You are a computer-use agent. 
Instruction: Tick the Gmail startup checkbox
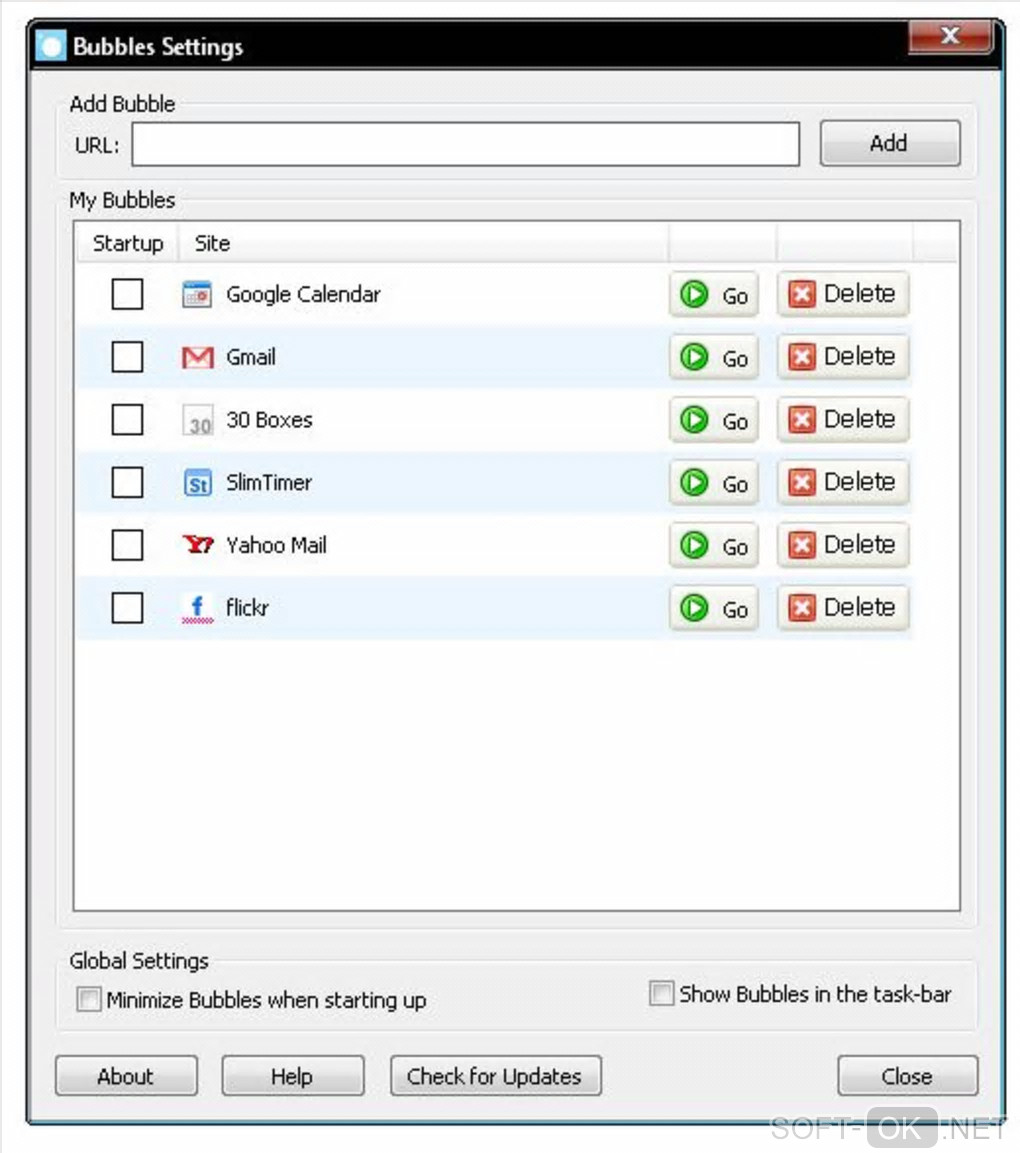point(127,357)
